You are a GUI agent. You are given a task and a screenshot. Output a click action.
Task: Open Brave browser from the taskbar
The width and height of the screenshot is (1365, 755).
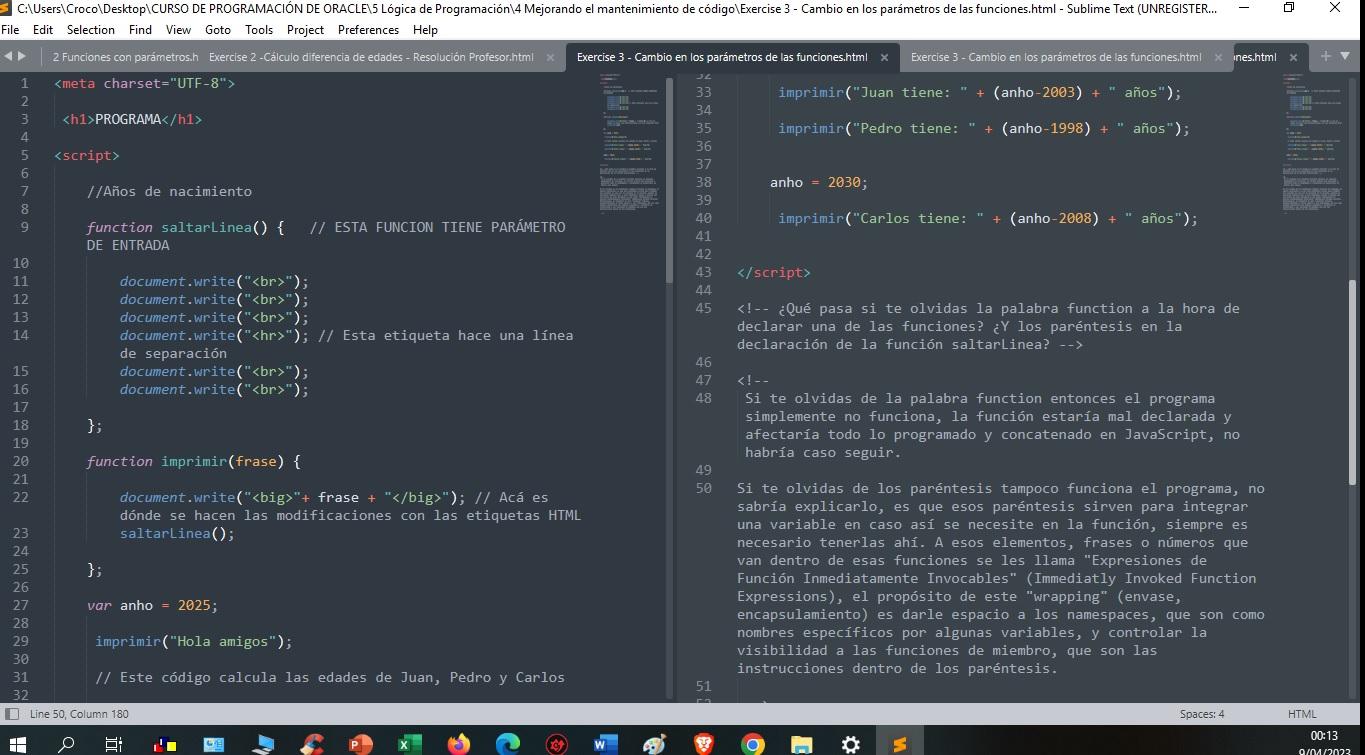(x=704, y=744)
